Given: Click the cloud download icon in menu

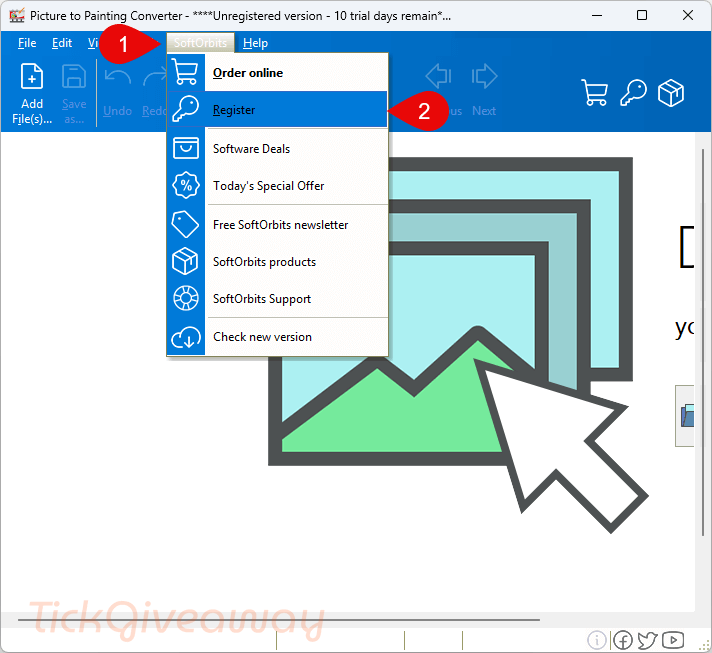Looking at the screenshot, I should coord(186,337).
